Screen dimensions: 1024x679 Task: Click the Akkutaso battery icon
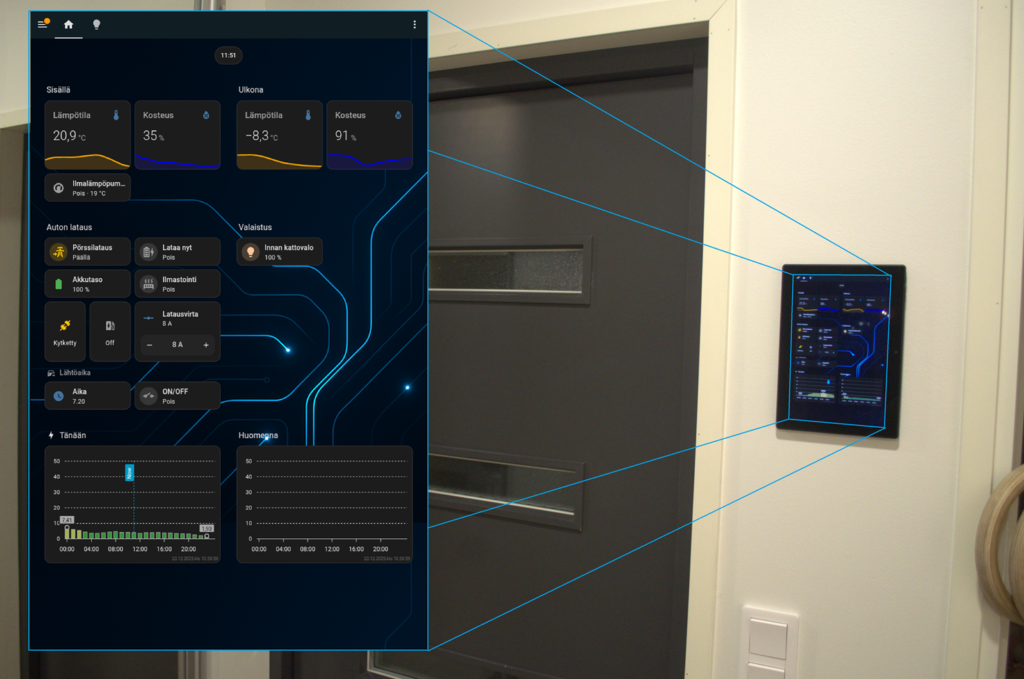[59, 284]
